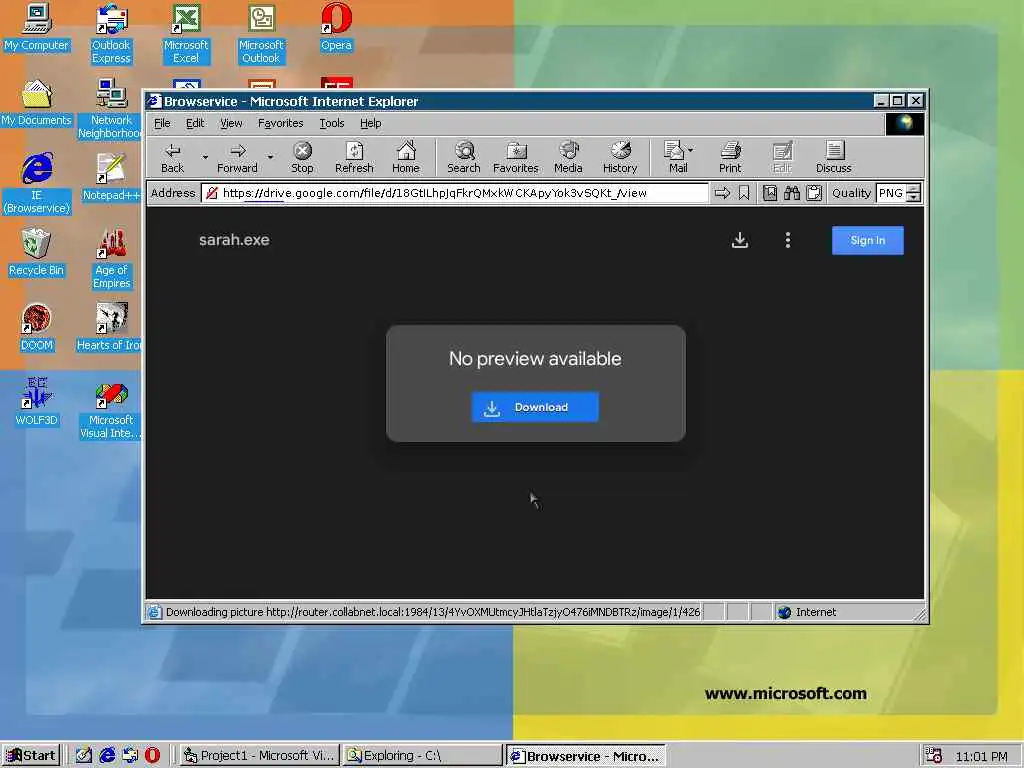The width and height of the screenshot is (1024, 768).
Task: Go back with the Back toolbar button
Action: (x=172, y=157)
